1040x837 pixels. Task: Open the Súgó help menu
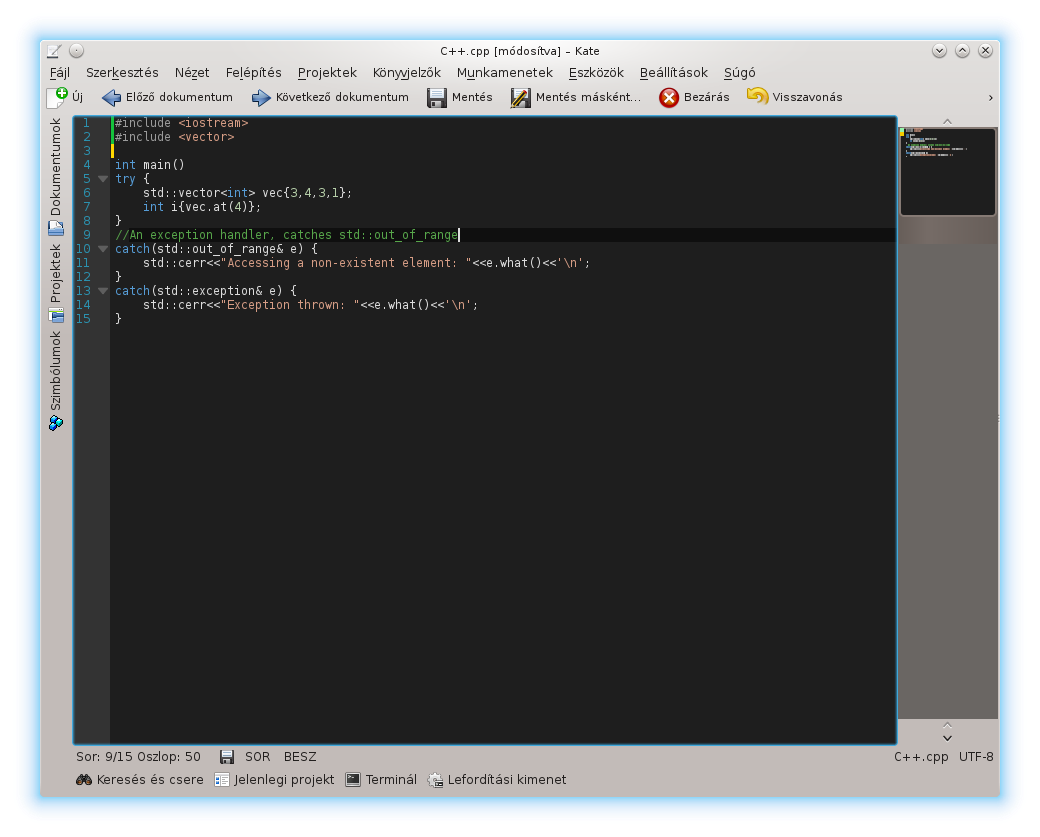click(740, 72)
